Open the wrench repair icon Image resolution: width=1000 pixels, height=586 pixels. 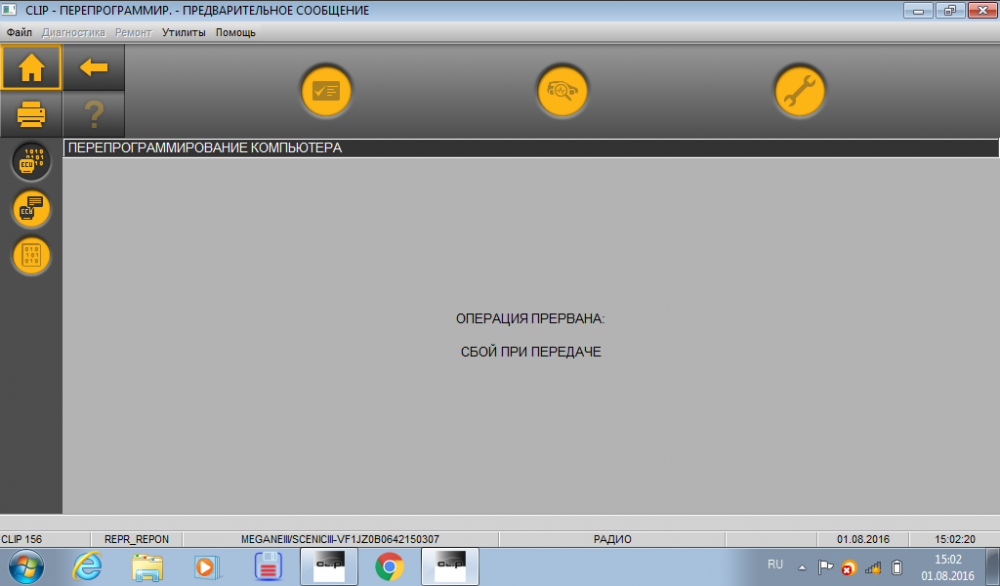[x=799, y=91]
